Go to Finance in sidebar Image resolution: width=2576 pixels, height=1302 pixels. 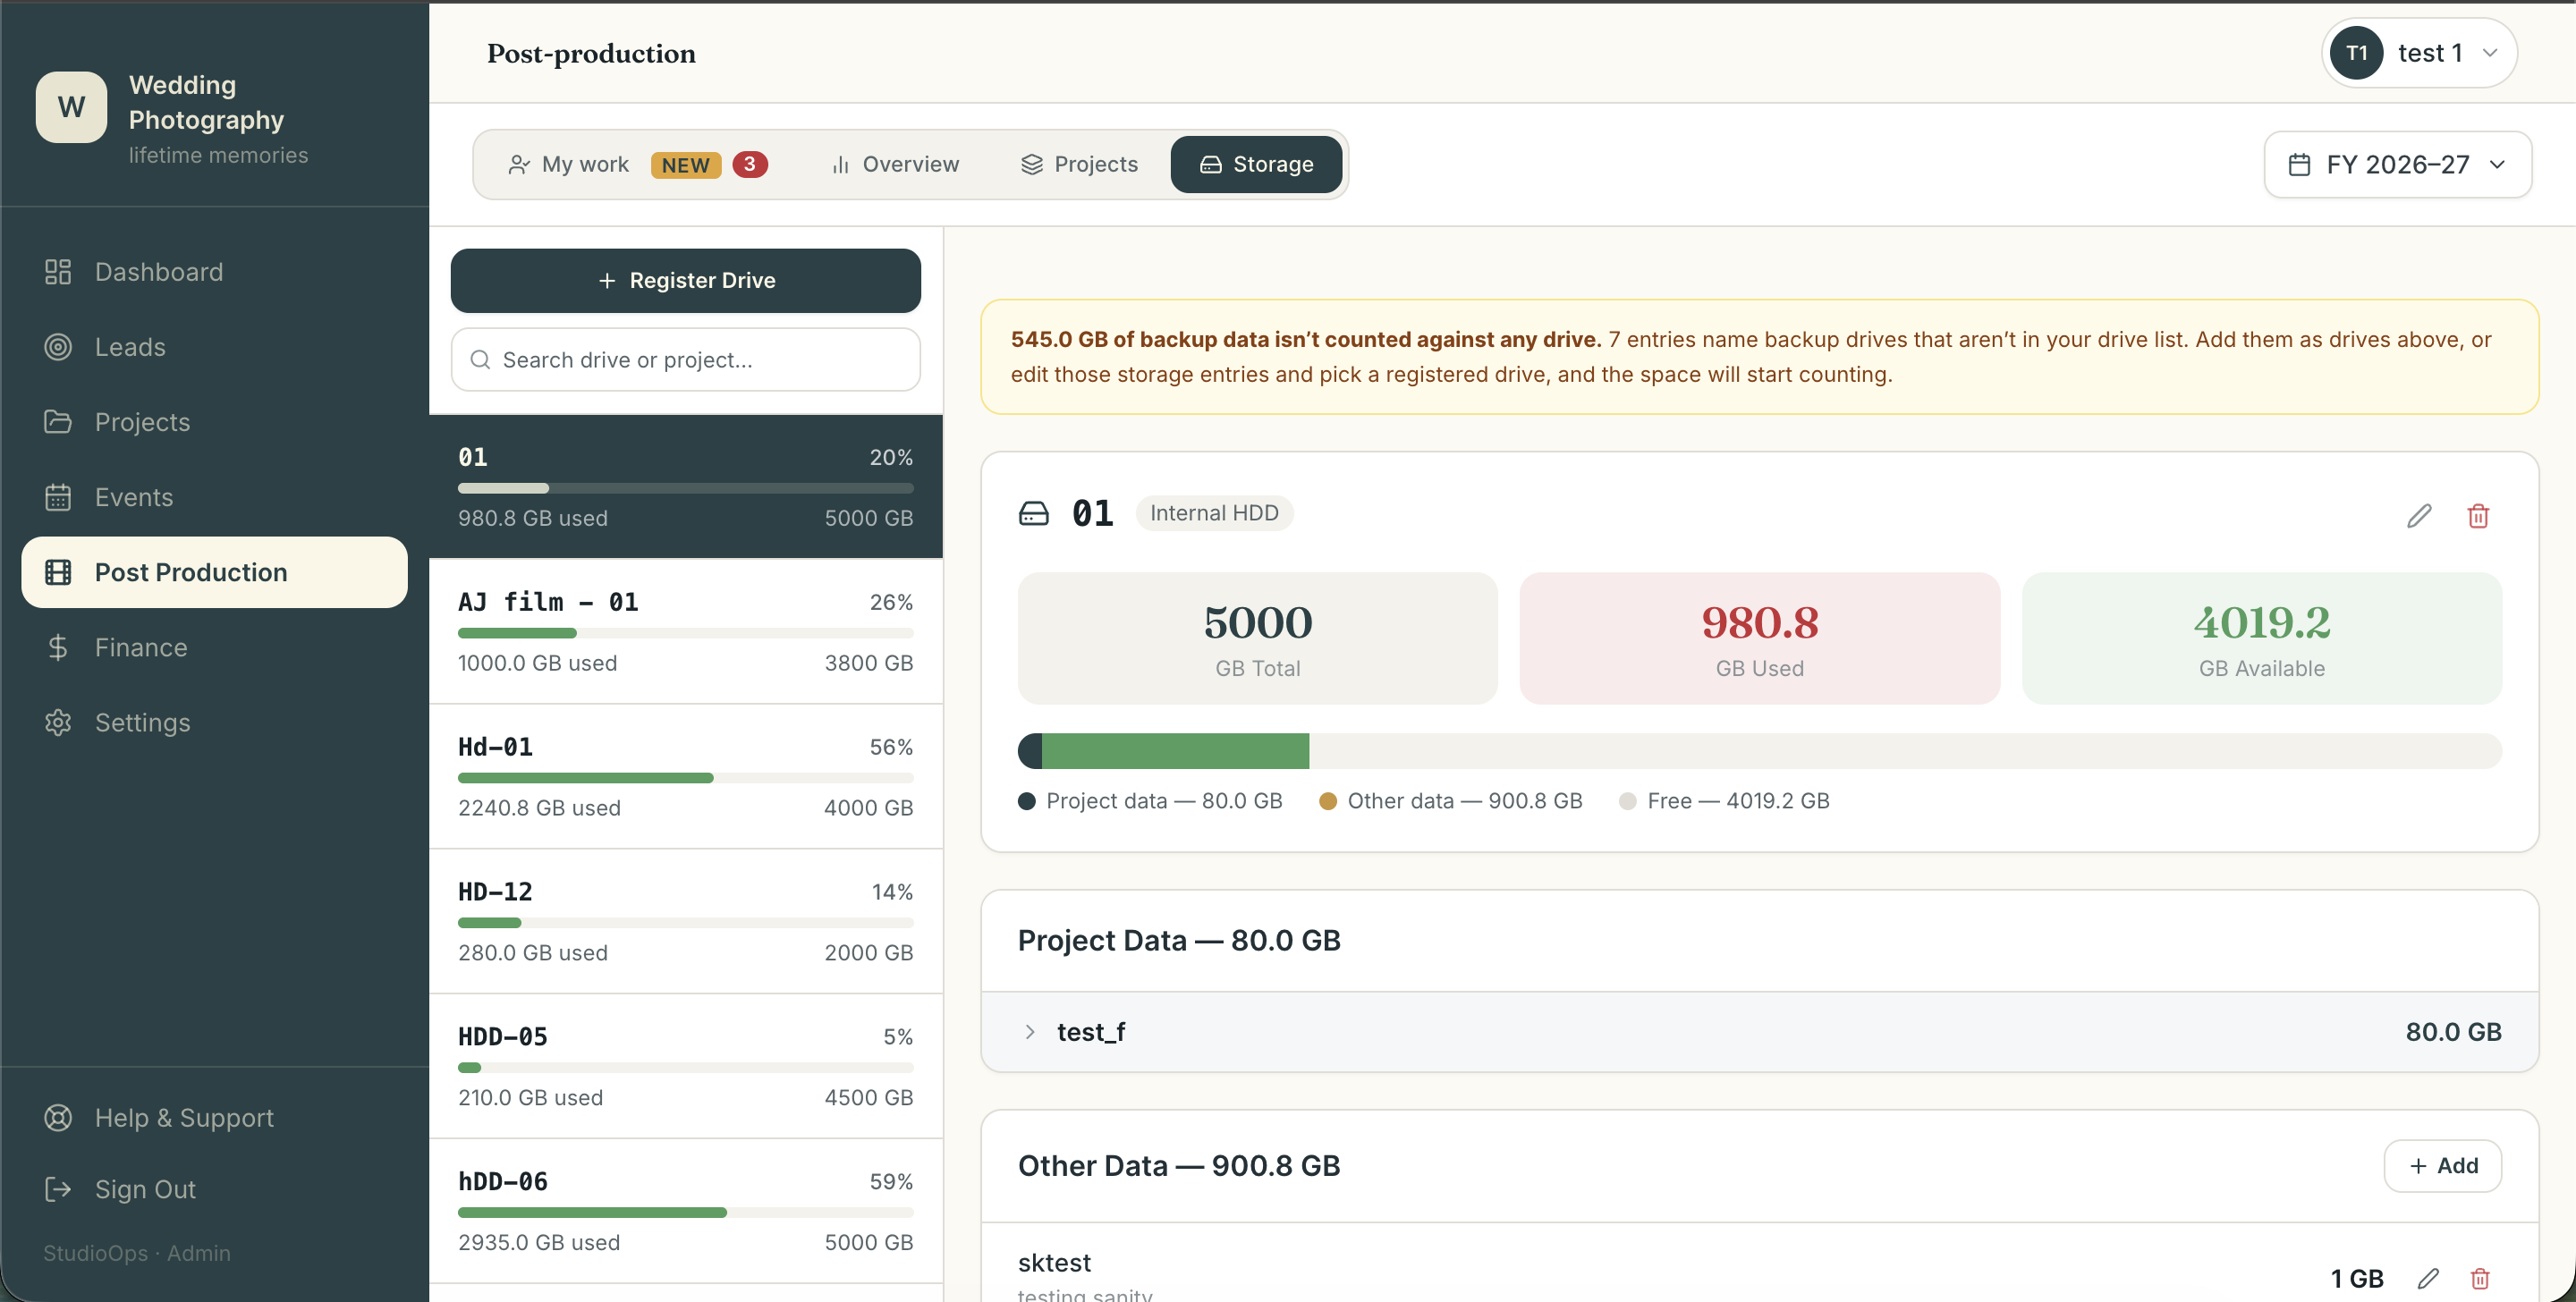[x=214, y=647]
